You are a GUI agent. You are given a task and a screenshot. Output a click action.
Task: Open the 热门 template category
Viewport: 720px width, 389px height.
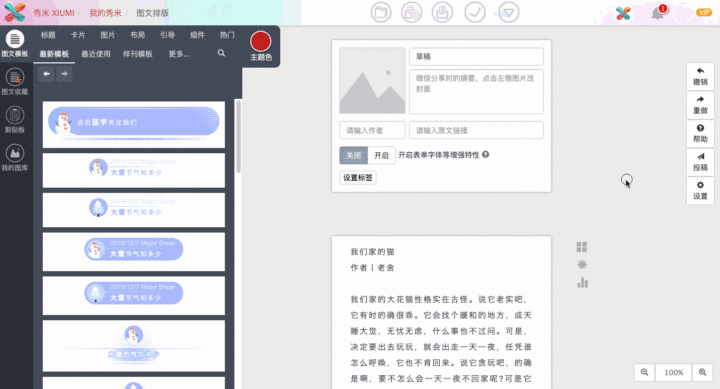[x=227, y=35]
